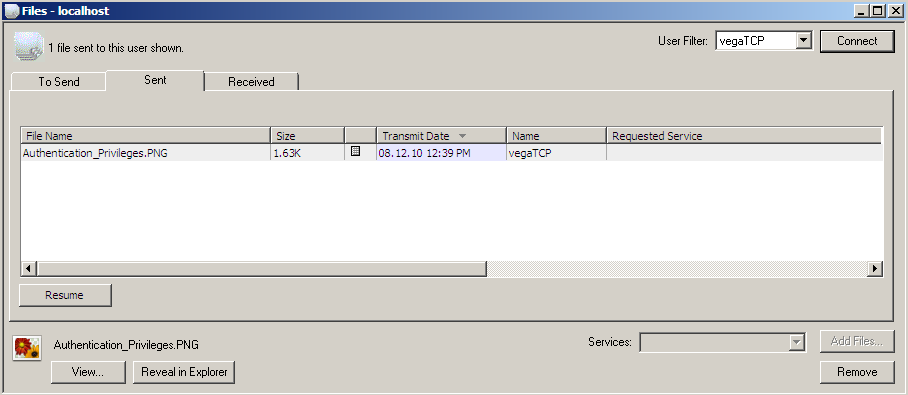
Task: Click the Remove button
Action: point(857,372)
